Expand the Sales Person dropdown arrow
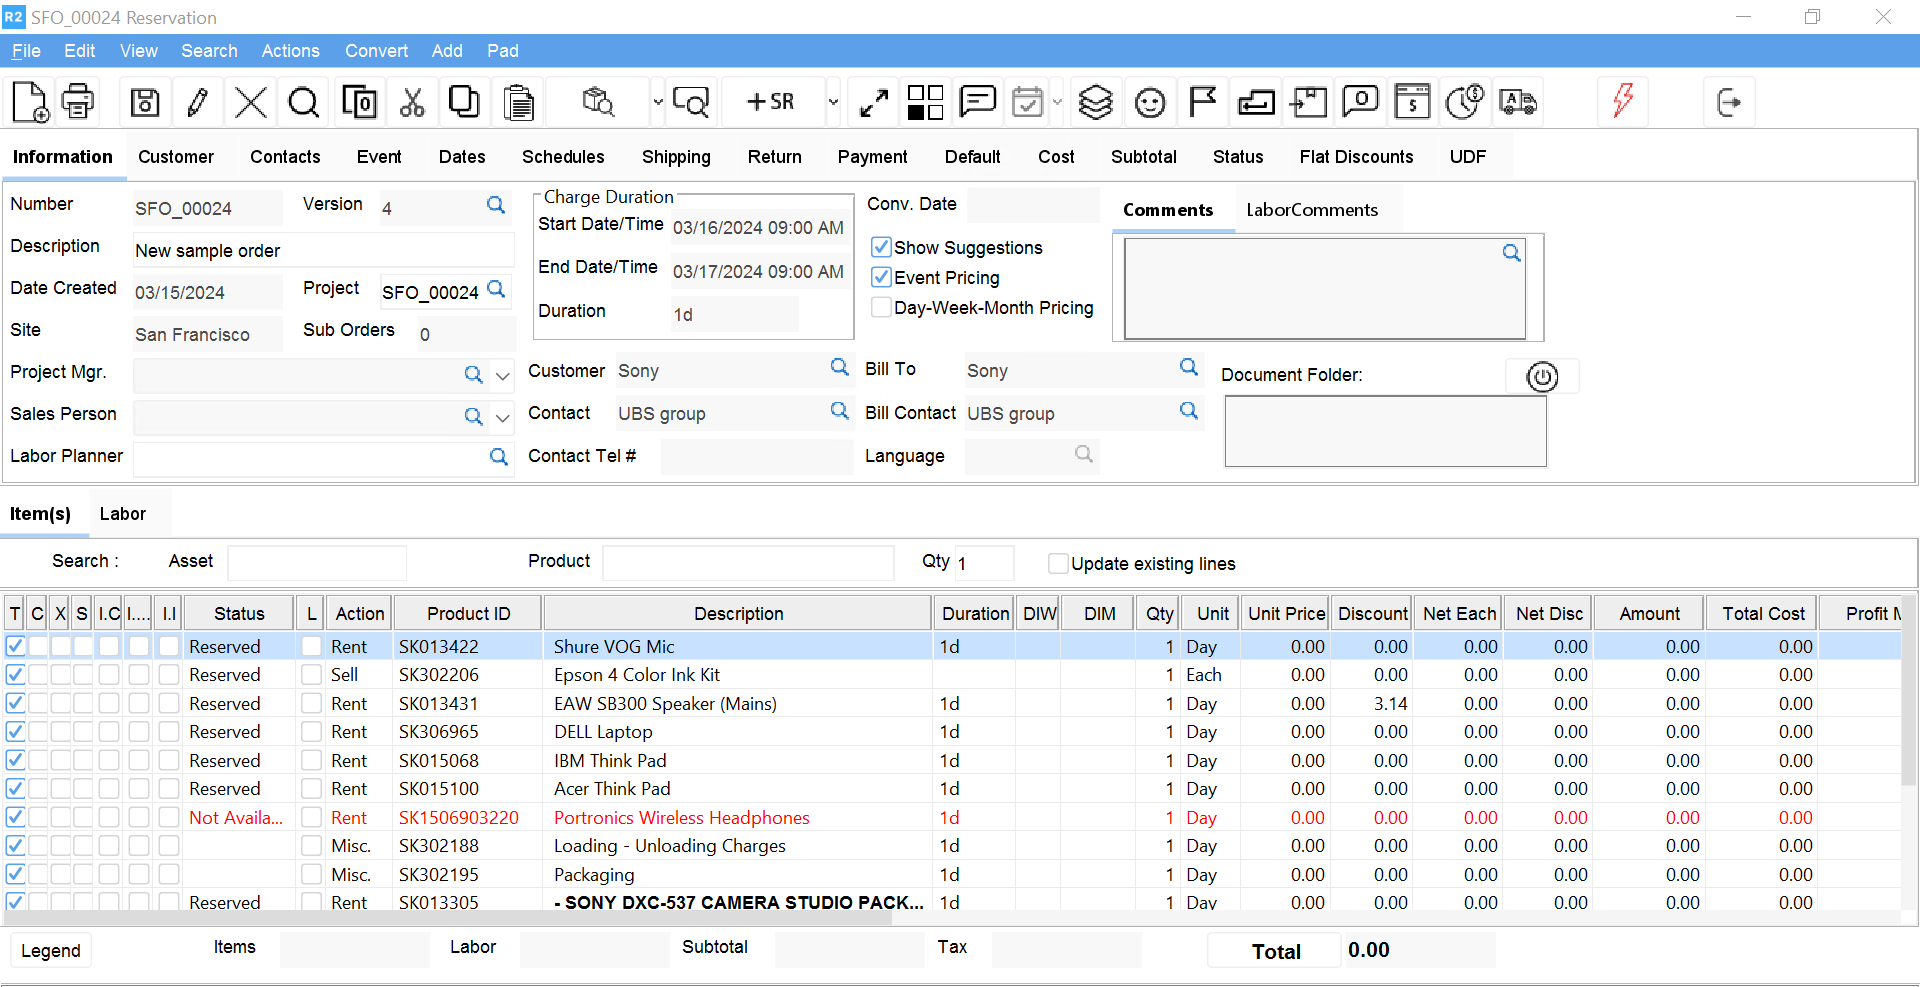The width and height of the screenshot is (1920, 987). [x=503, y=417]
